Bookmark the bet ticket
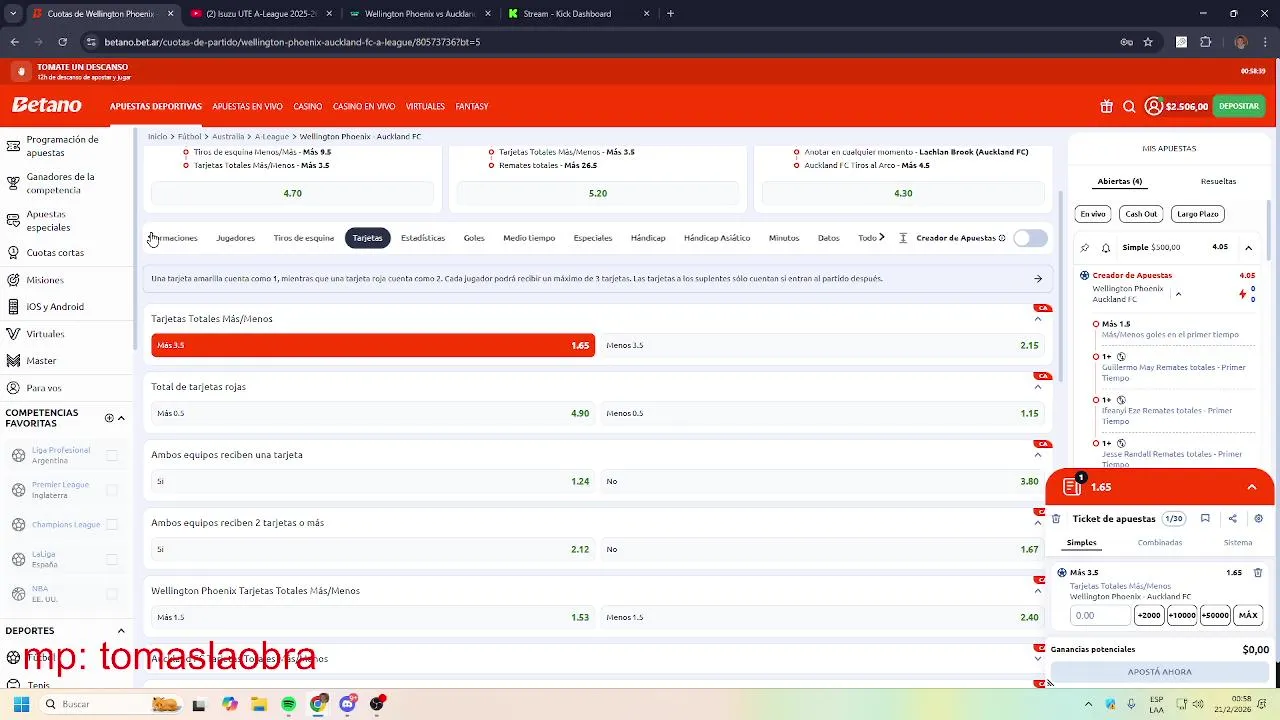1280x720 pixels. pyautogui.click(x=1205, y=519)
